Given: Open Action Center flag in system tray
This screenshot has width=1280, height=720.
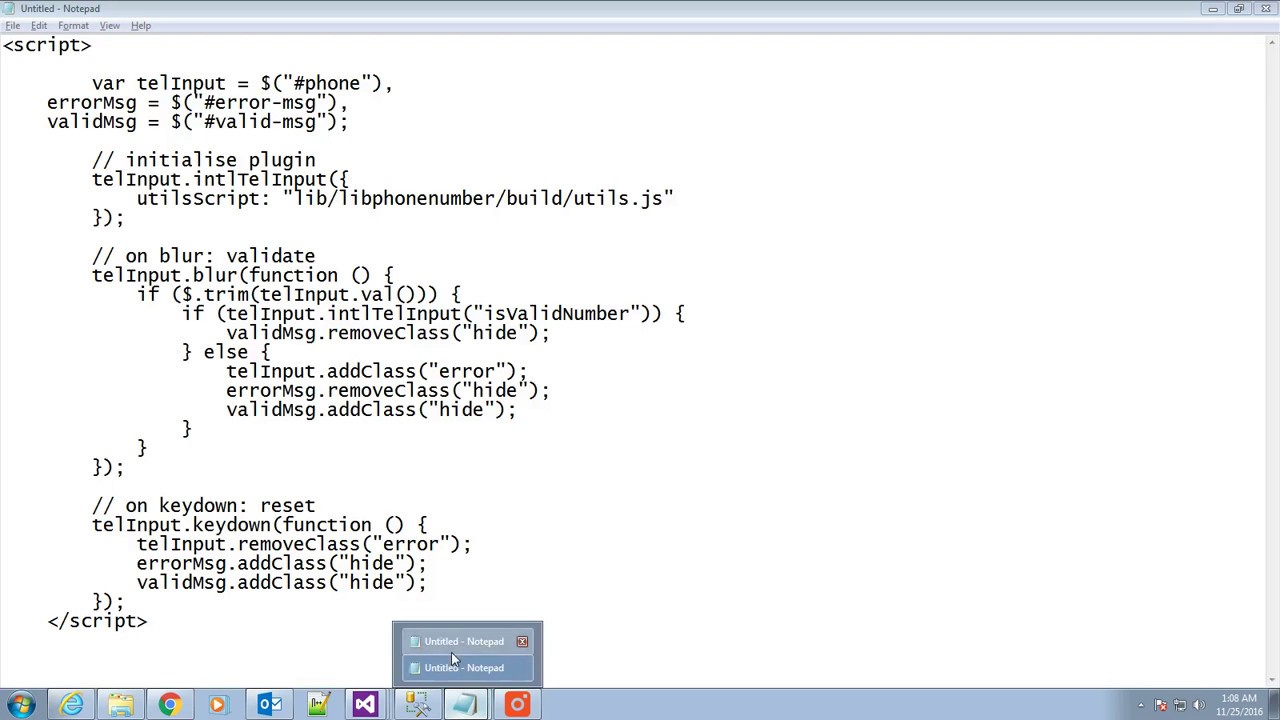Looking at the screenshot, I should 1161,705.
